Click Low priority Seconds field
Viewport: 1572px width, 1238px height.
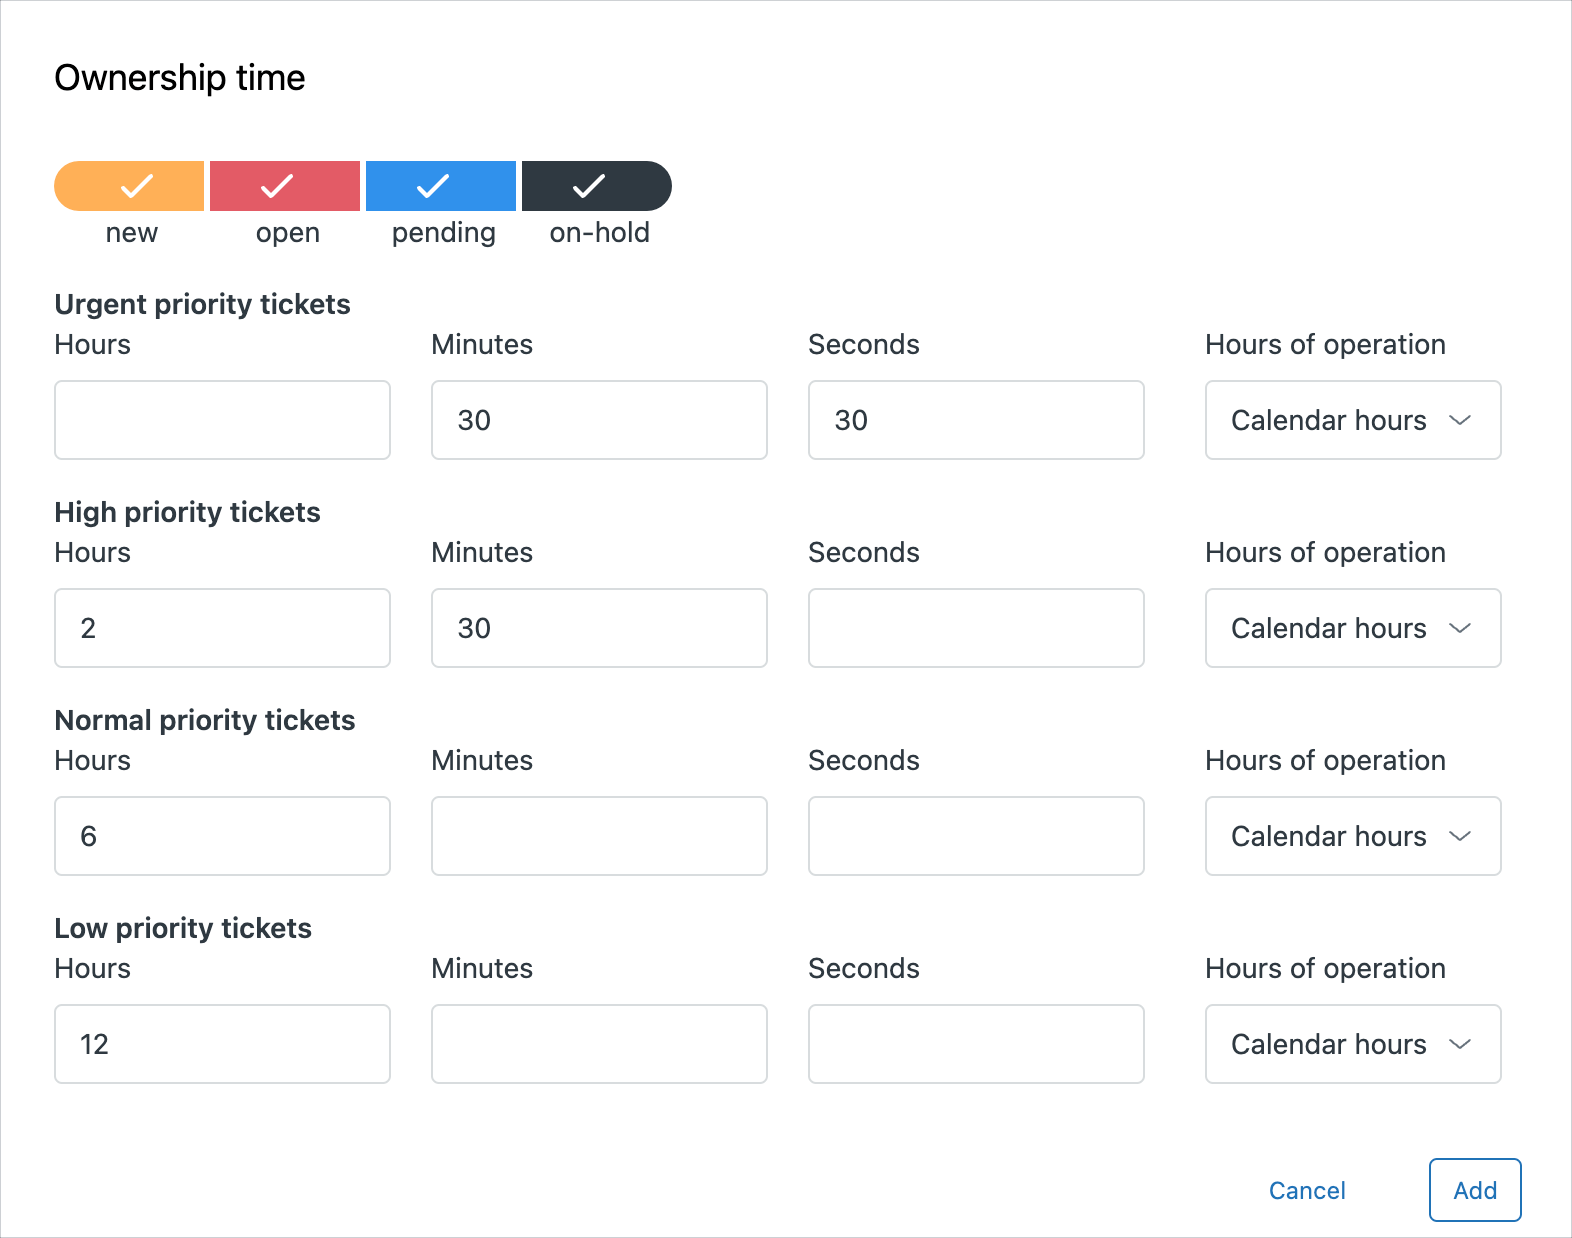(x=976, y=1044)
